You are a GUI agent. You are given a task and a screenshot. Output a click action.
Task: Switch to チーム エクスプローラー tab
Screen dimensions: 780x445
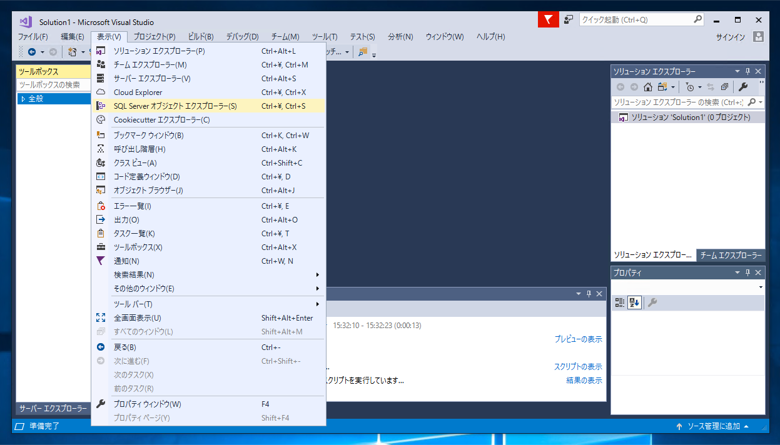tap(730, 255)
